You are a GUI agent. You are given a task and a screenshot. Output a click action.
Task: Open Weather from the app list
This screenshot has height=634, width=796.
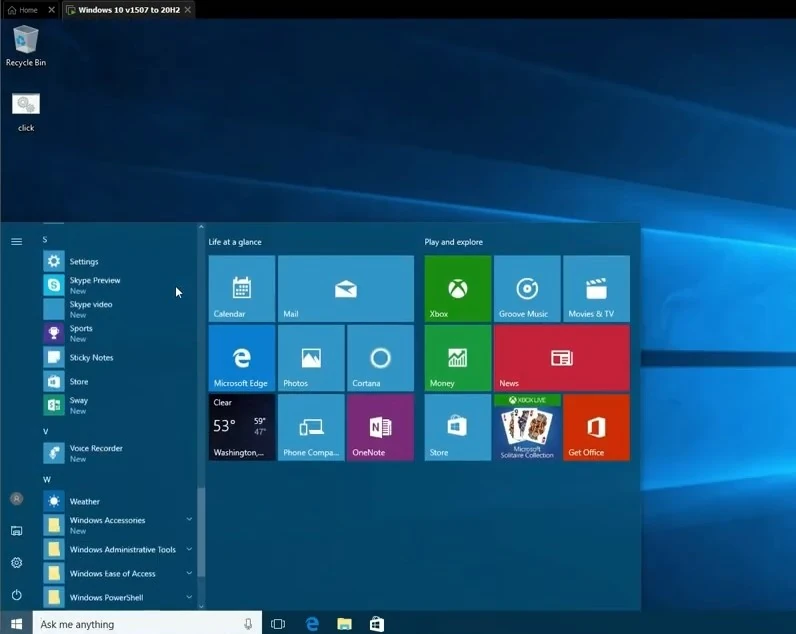(x=118, y=501)
